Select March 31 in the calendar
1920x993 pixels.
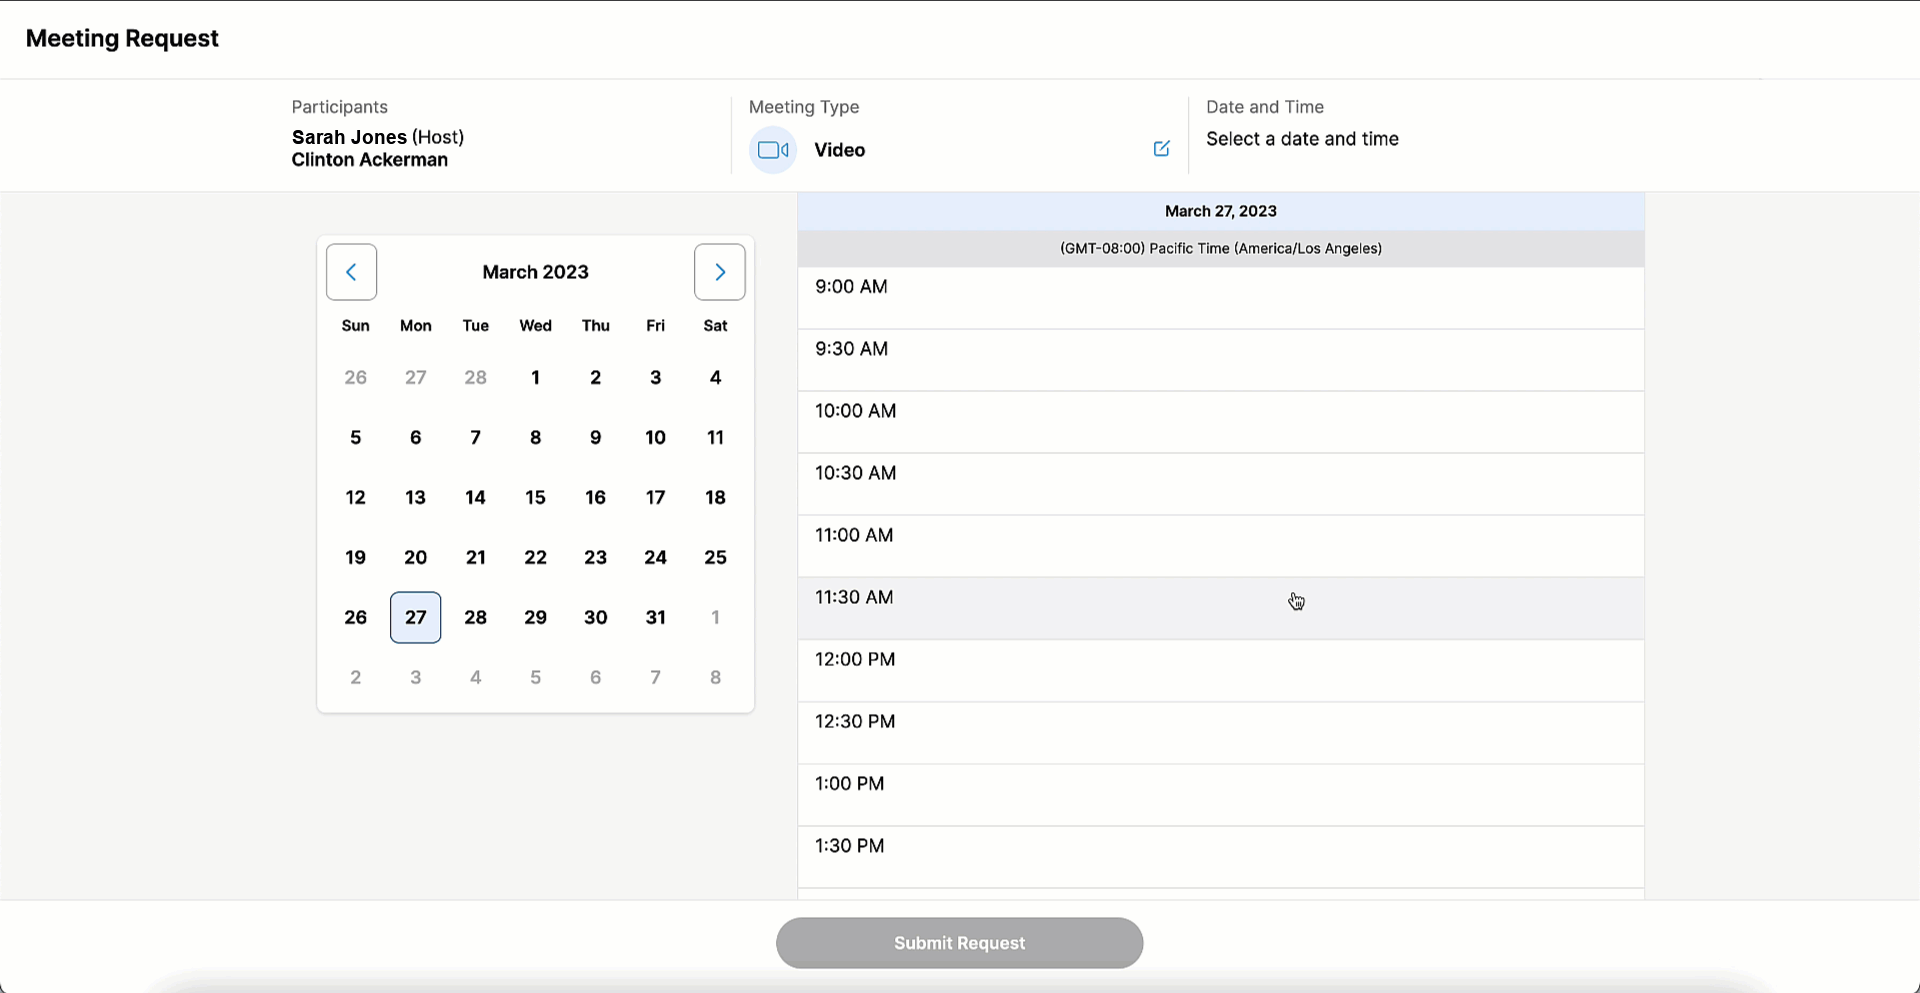click(655, 617)
